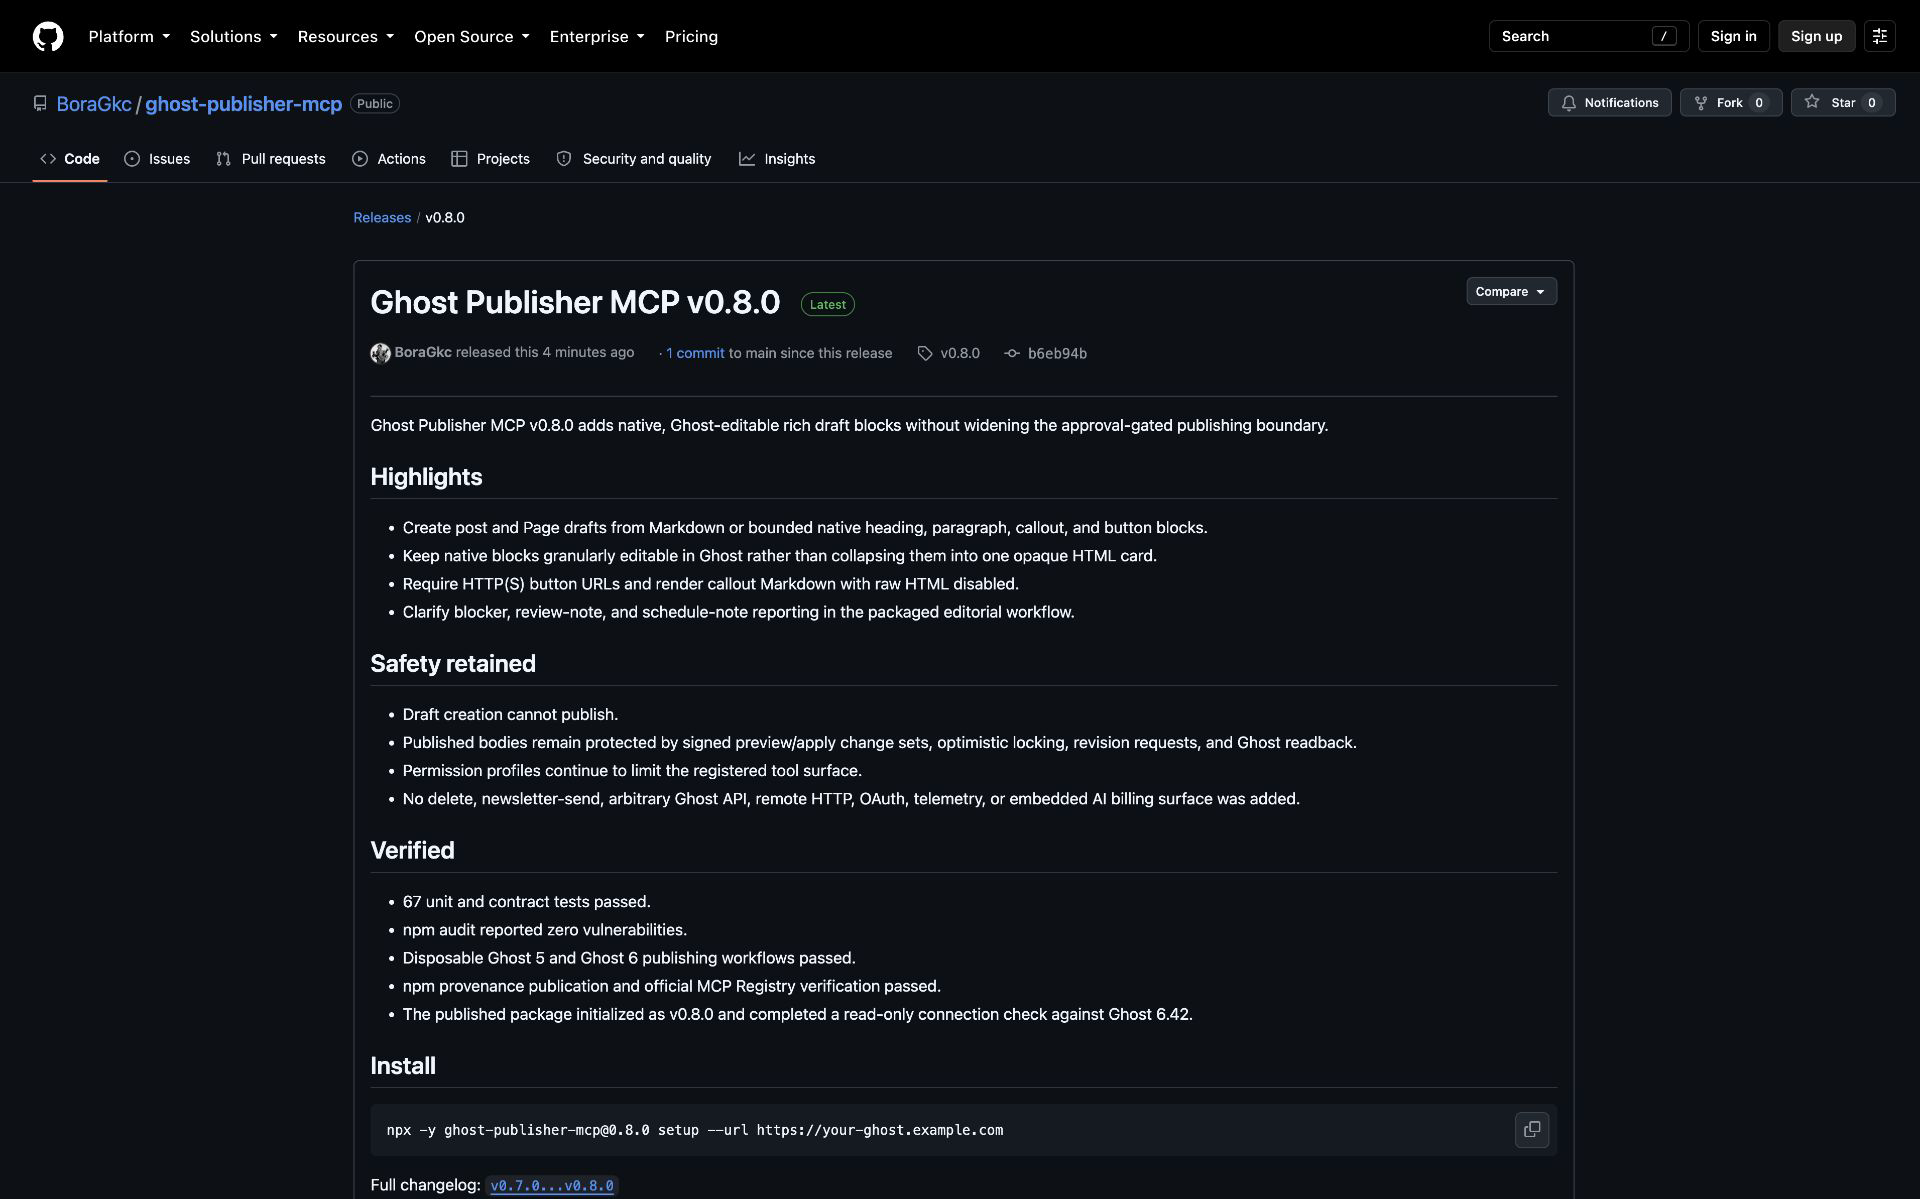Open the Compare dropdown
The width and height of the screenshot is (1920, 1199).
coord(1511,291)
